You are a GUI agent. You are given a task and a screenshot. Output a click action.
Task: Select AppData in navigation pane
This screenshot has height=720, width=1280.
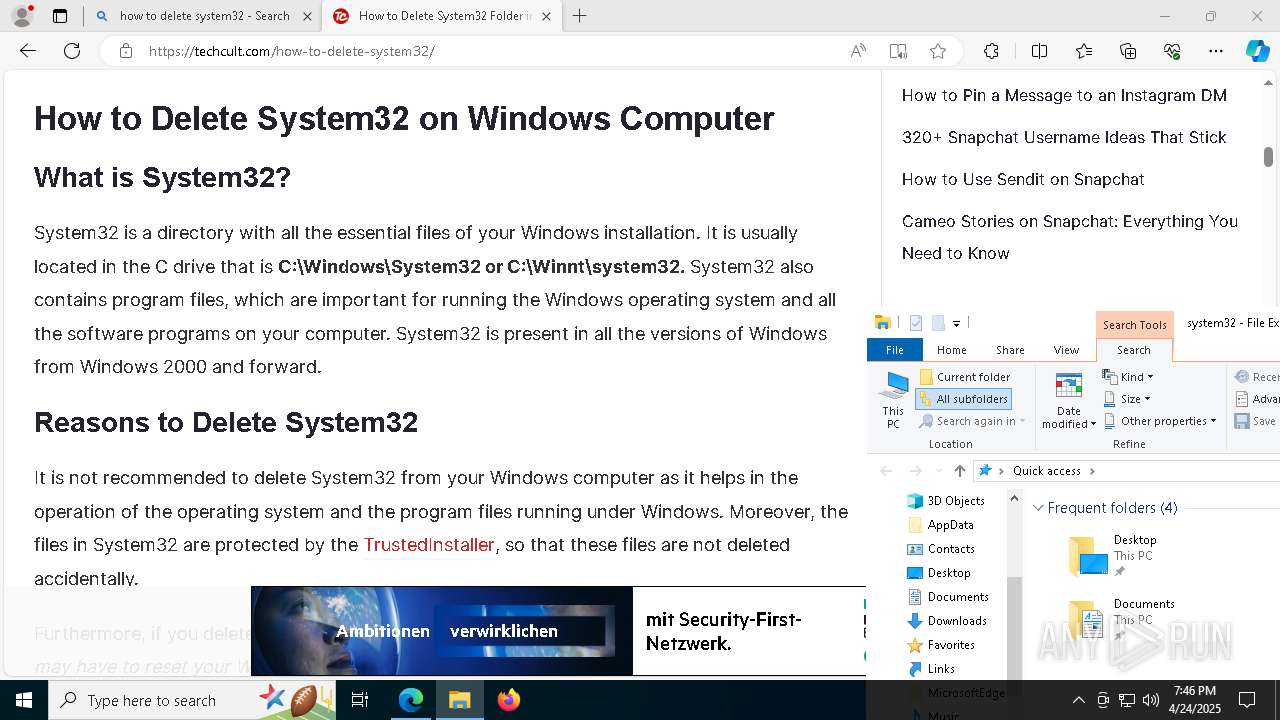click(941, 525)
